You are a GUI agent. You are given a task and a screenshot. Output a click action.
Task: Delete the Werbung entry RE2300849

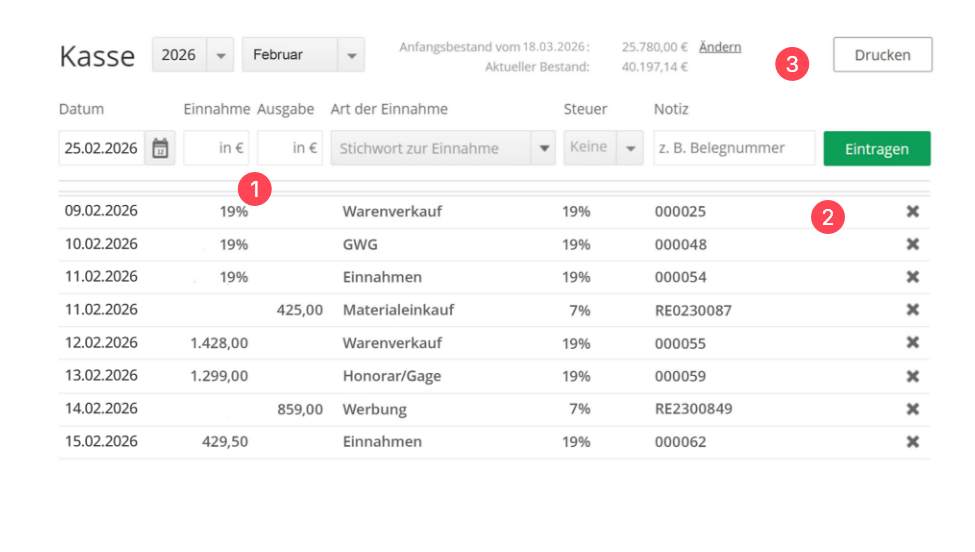(912, 409)
